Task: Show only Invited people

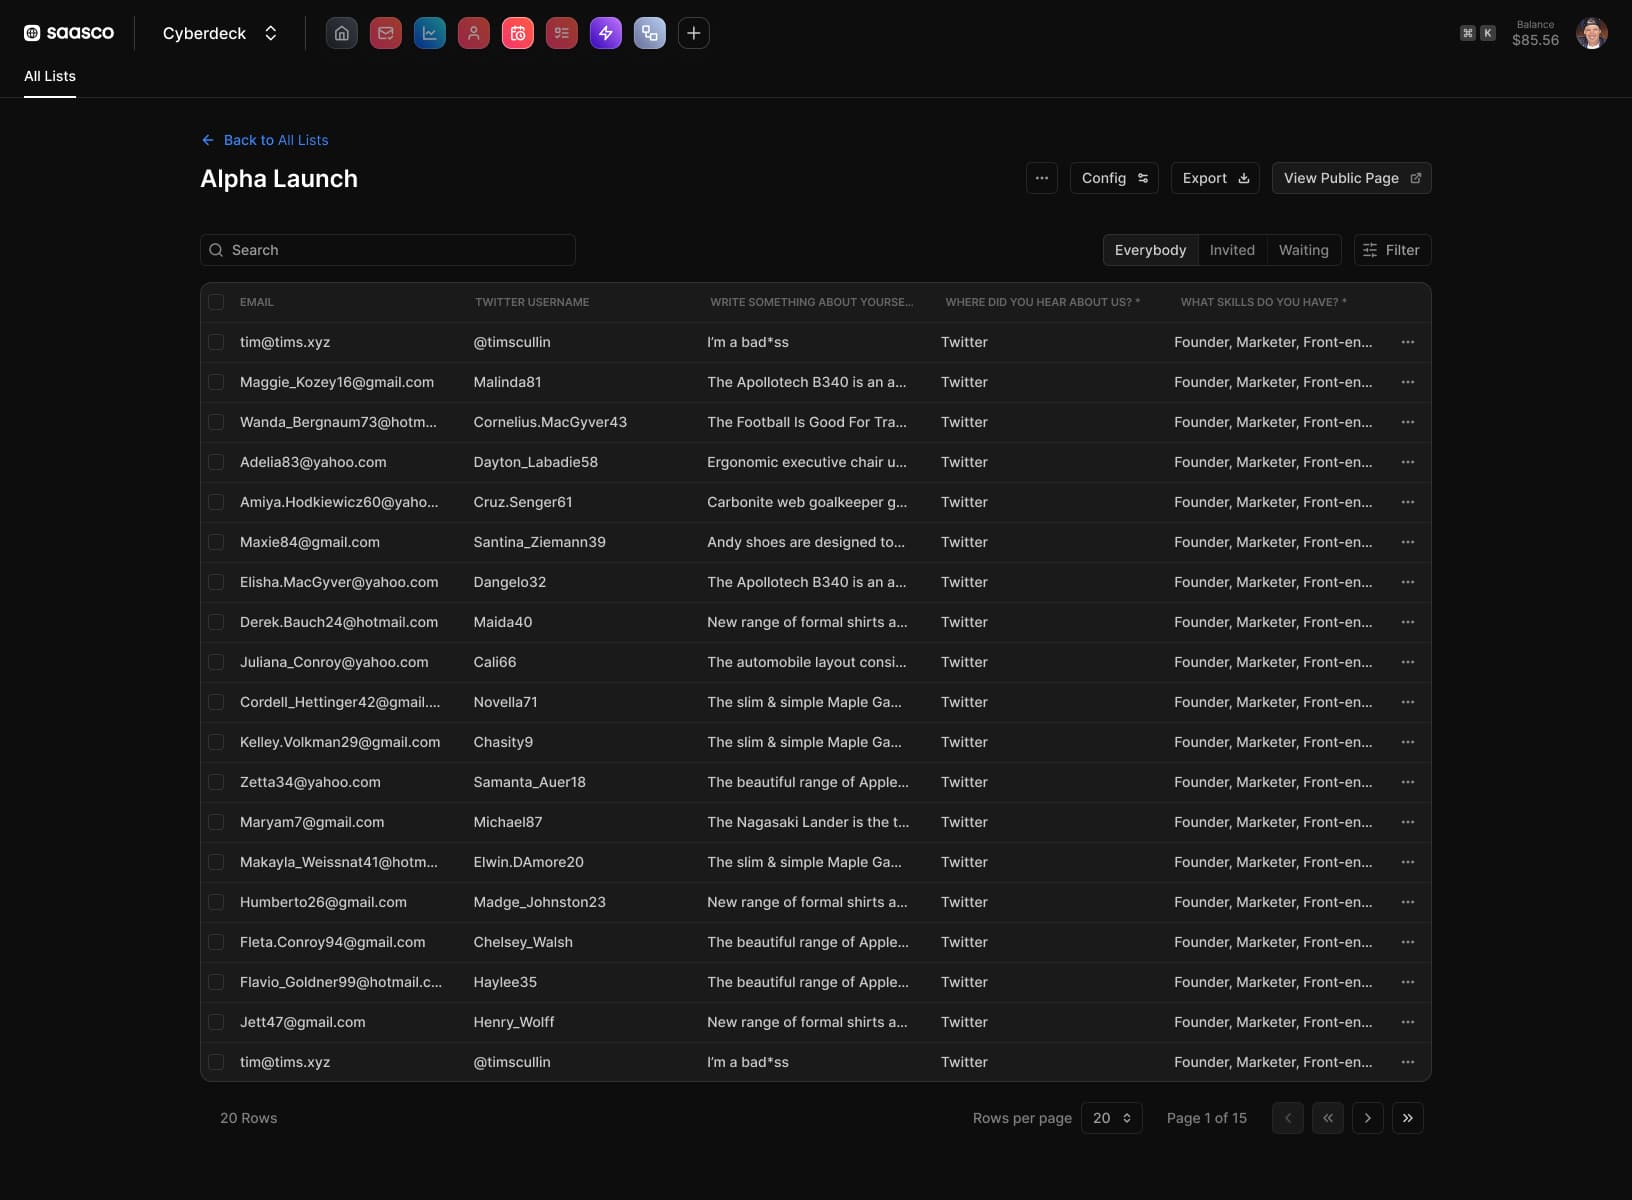Action: pos(1232,250)
